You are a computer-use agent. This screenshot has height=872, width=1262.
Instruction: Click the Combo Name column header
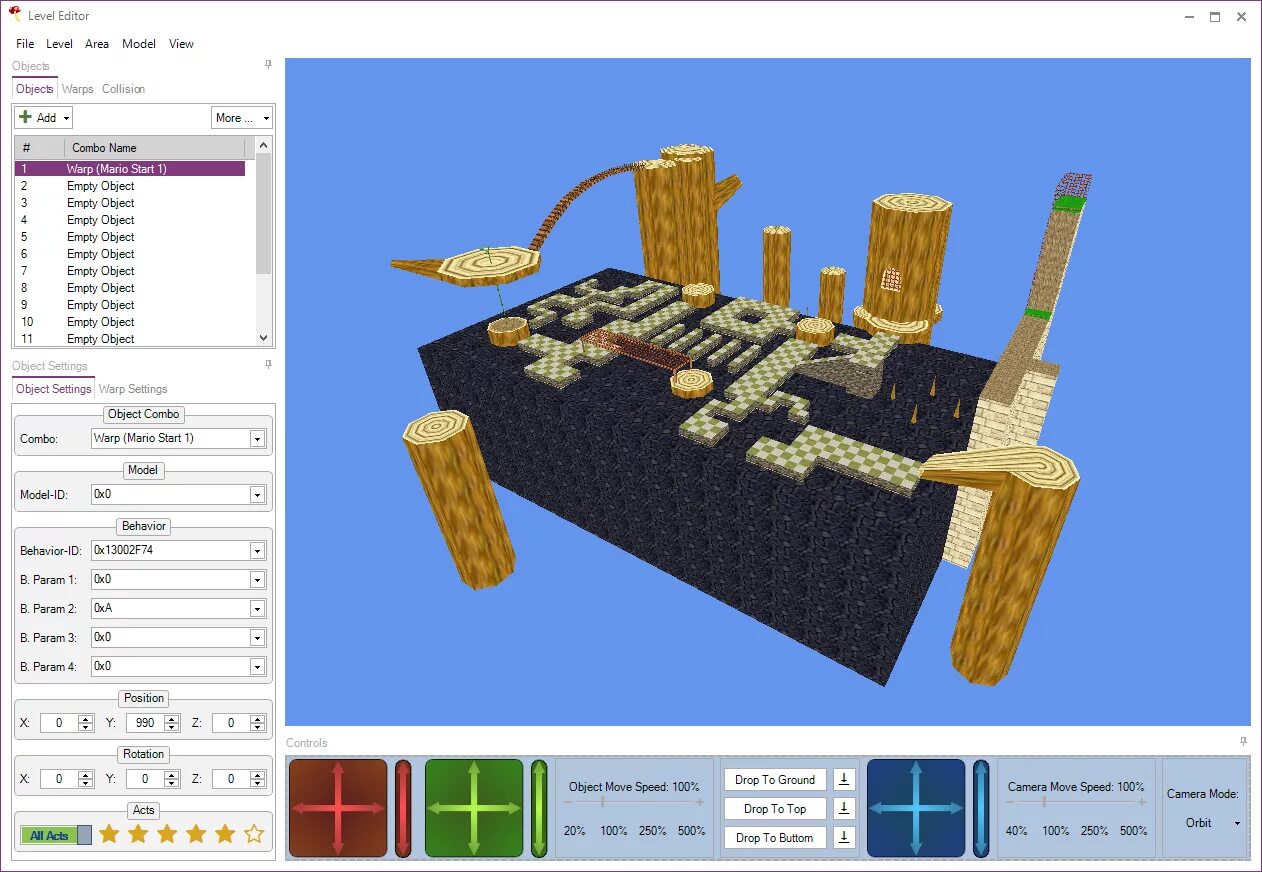click(155, 147)
